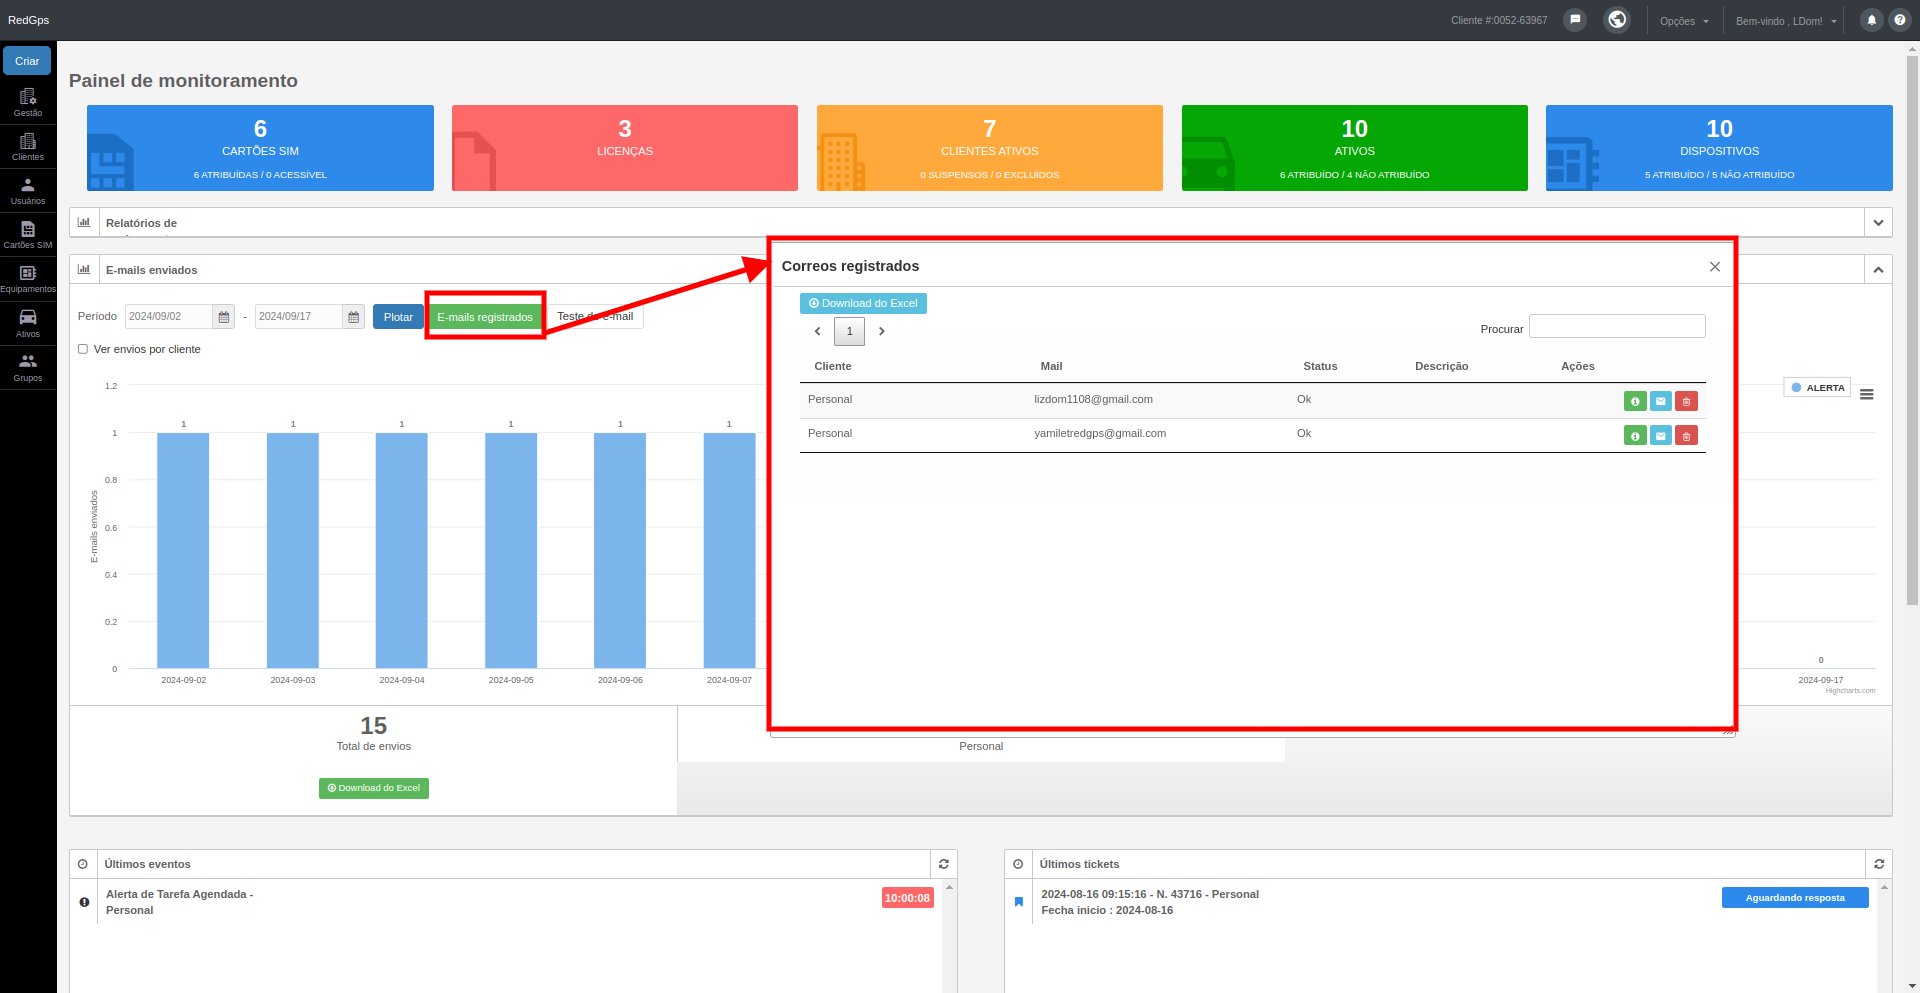
Task: Open end date calendar picker
Action: tap(354, 317)
